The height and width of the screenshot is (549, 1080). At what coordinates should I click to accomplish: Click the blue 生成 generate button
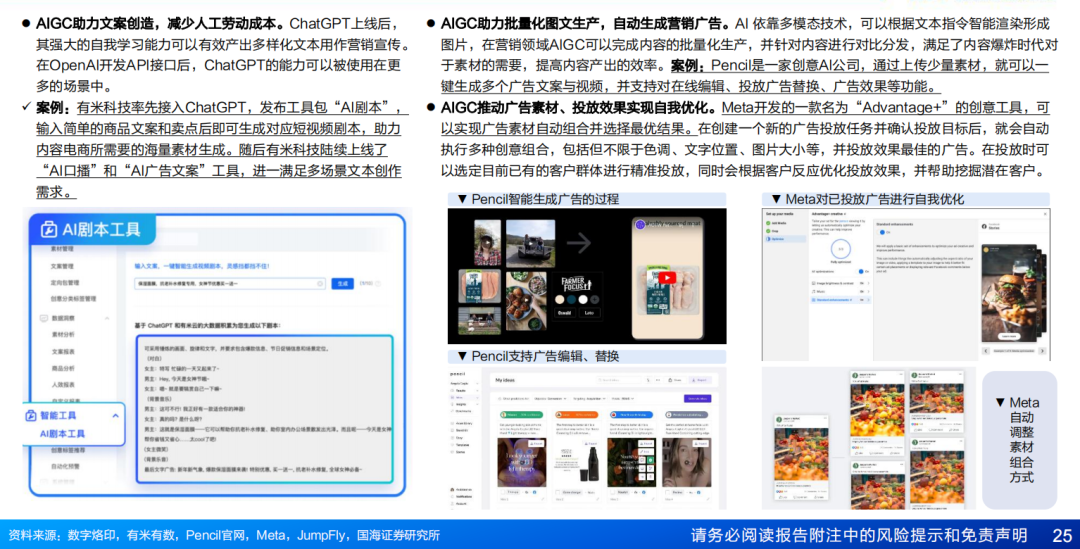[342, 284]
